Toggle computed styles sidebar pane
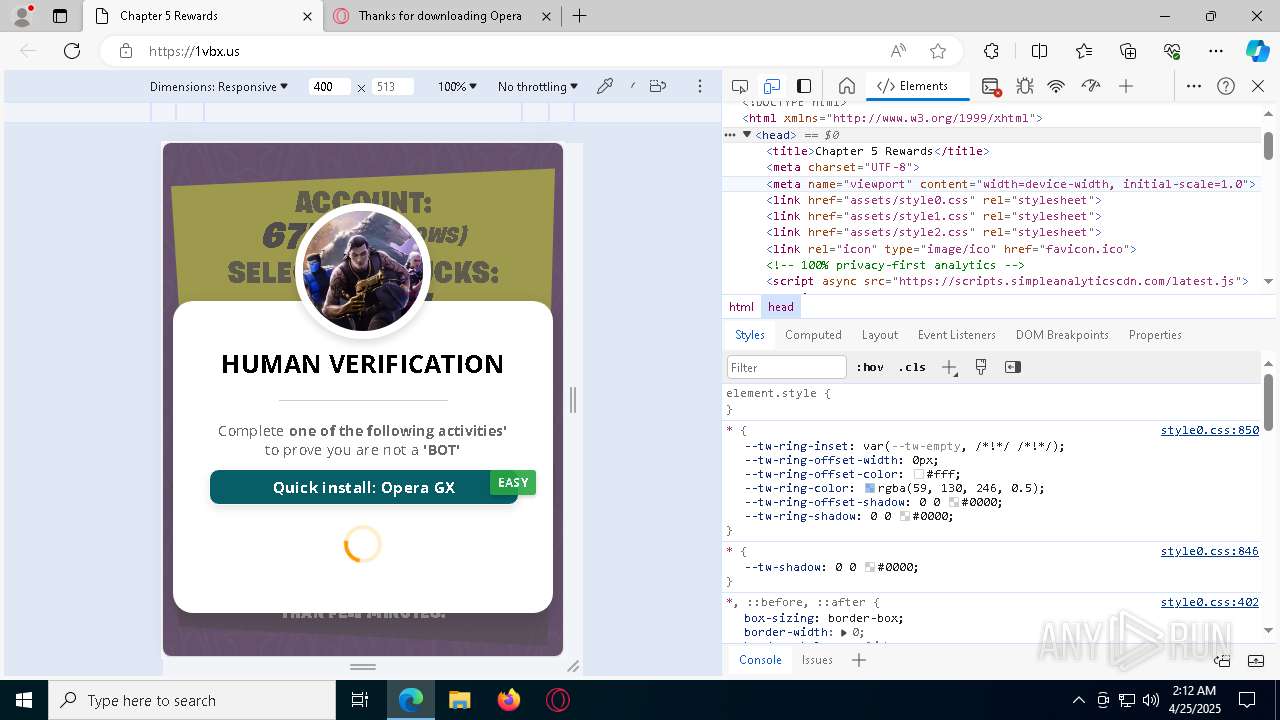This screenshot has height=720, width=1280. pos(1013,367)
